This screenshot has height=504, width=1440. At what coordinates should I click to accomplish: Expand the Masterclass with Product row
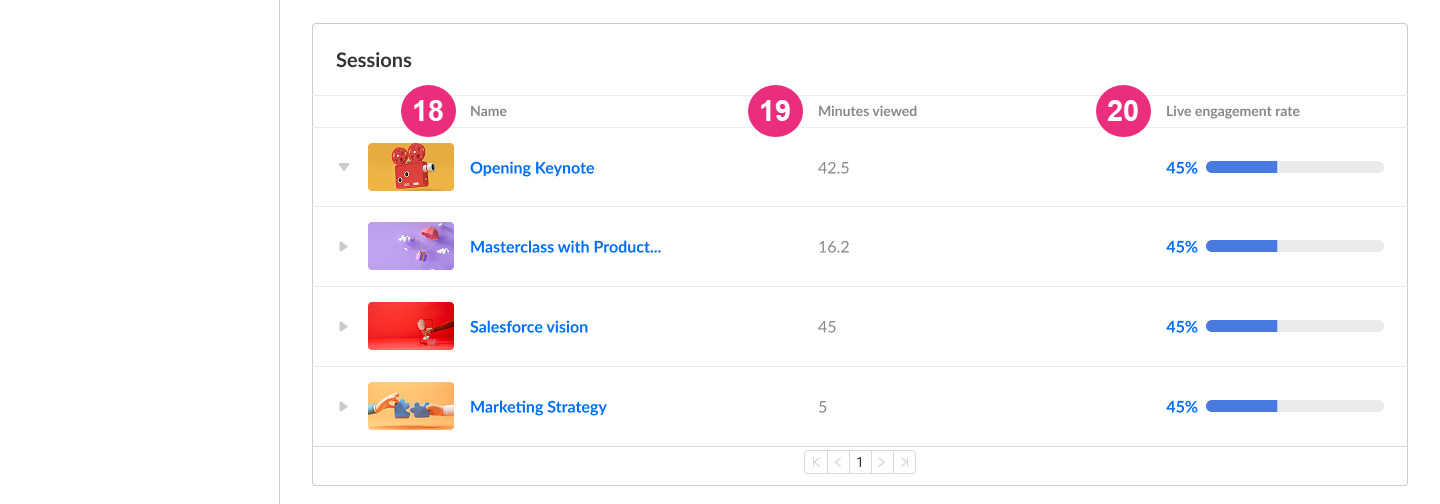tap(344, 246)
